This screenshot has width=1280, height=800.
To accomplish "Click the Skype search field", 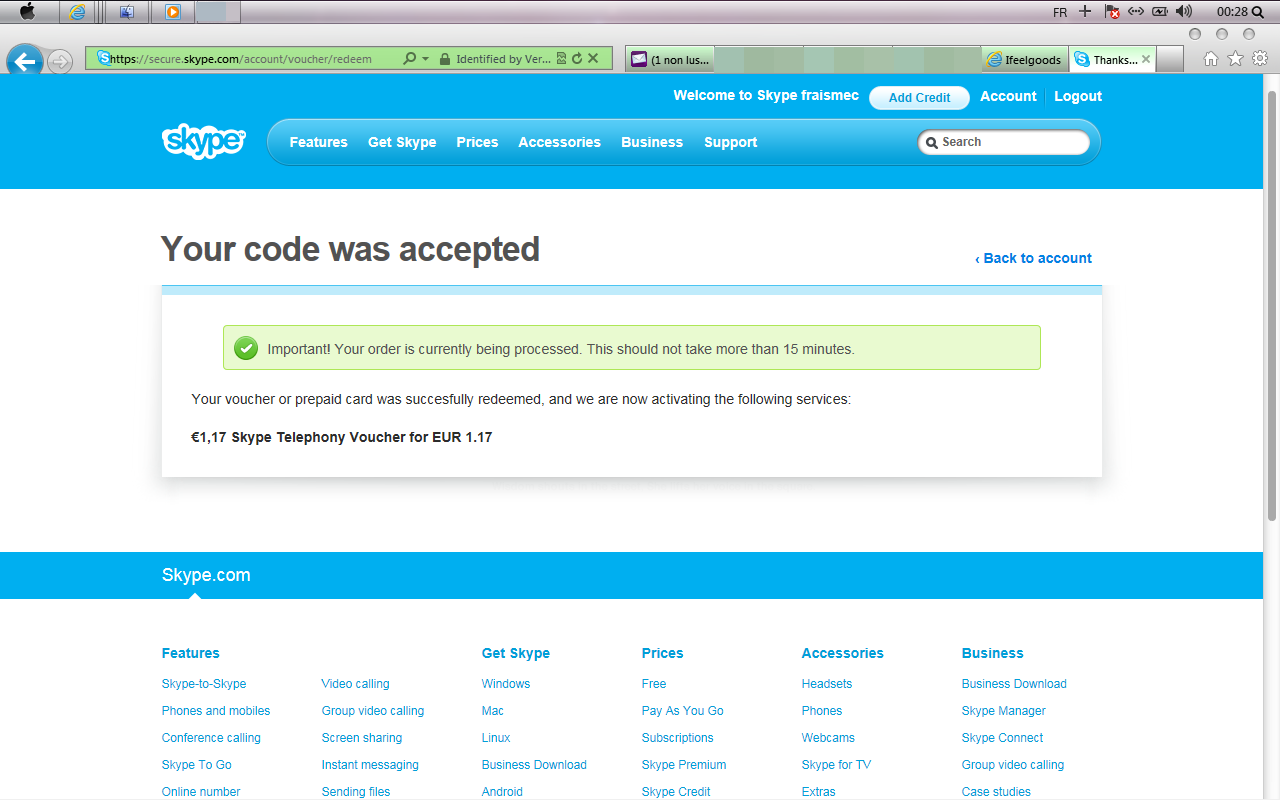I will coord(1004,142).
